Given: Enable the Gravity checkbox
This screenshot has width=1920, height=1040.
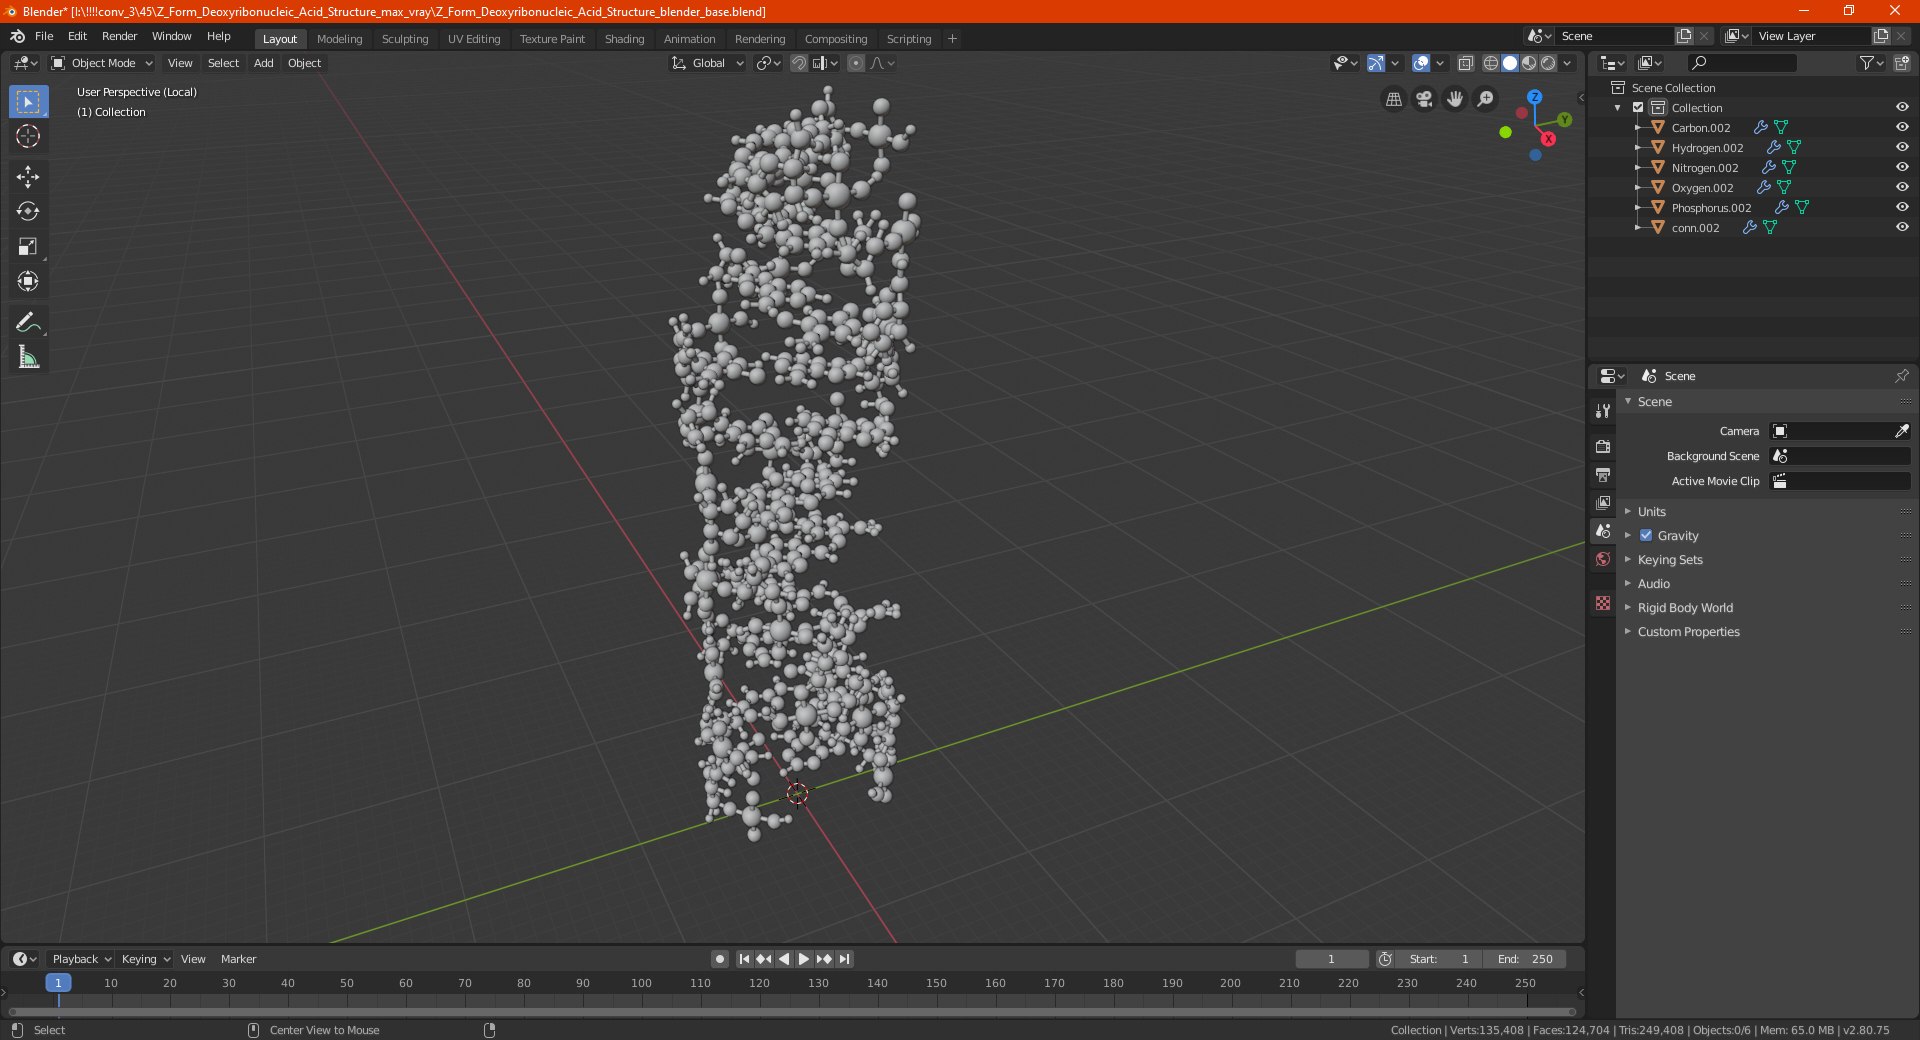Looking at the screenshot, I should [1646, 535].
